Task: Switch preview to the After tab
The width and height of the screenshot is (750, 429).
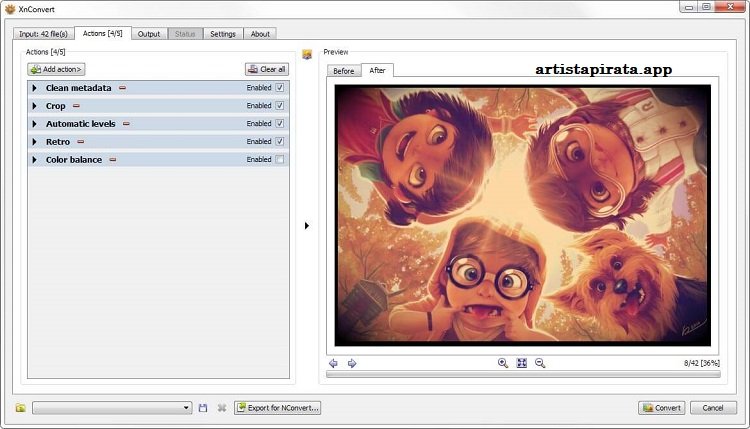Action: (x=377, y=70)
